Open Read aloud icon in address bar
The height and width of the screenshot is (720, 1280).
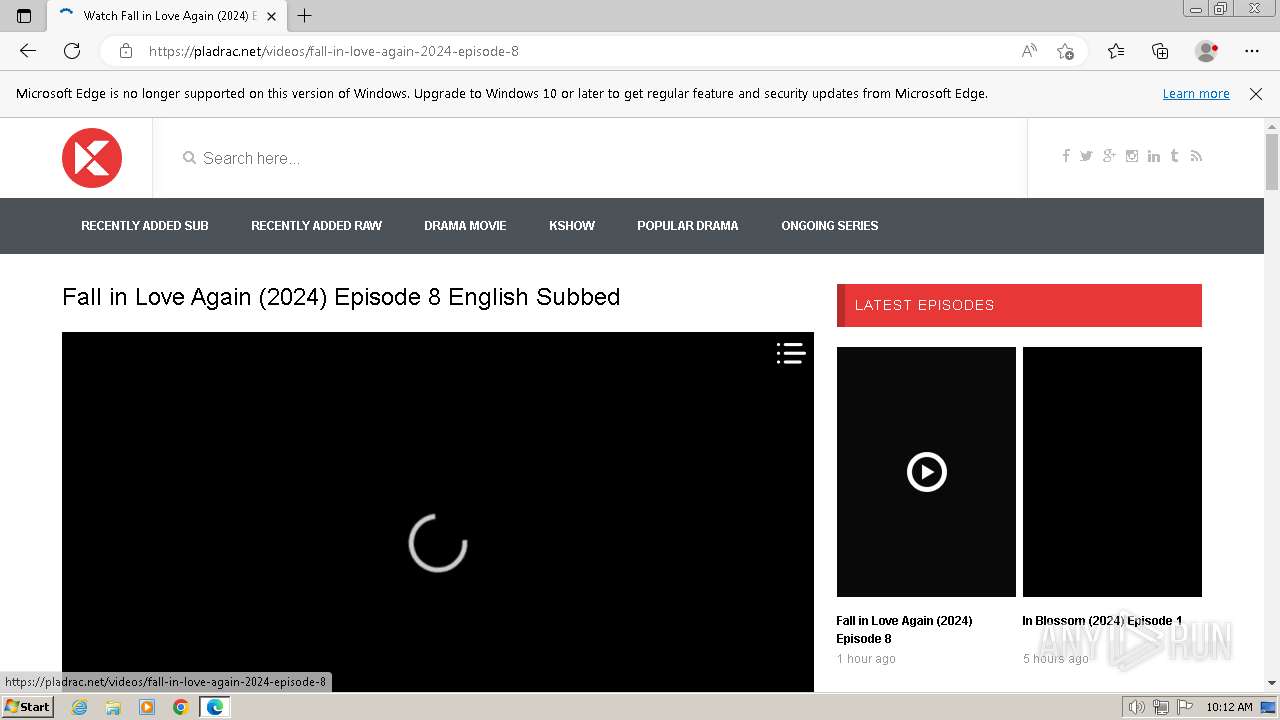pos(1029,51)
